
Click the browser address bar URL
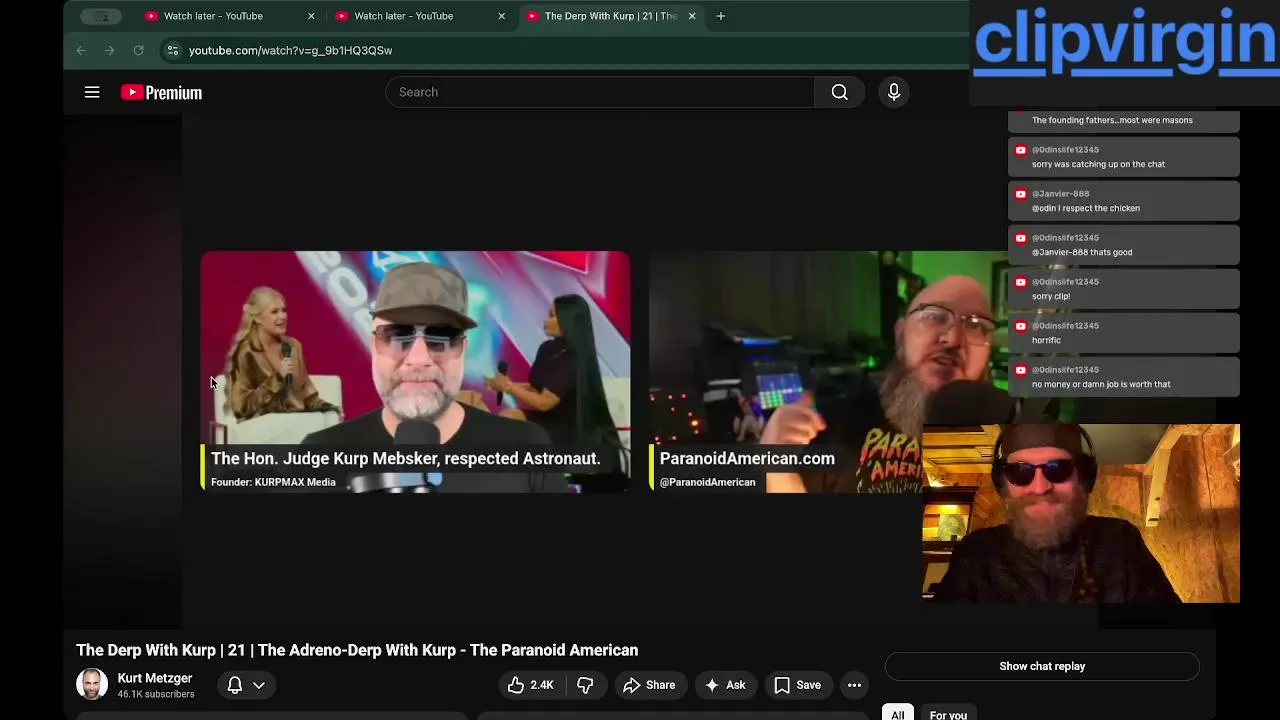tap(290, 50)
